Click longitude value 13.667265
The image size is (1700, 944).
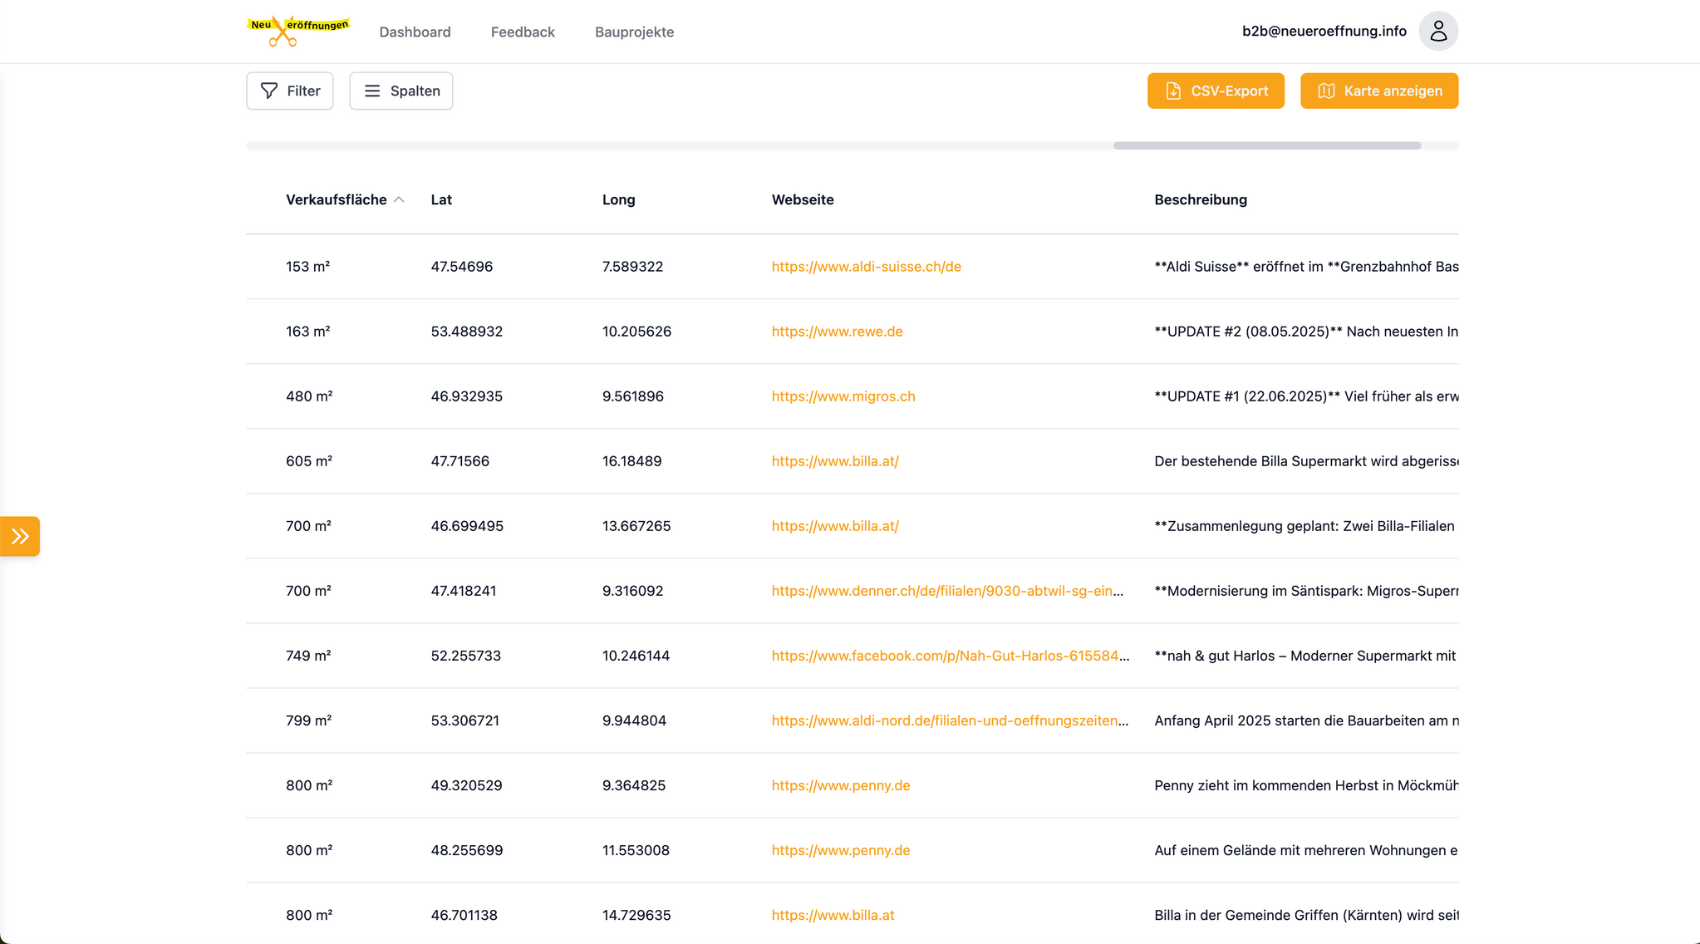pyautogui.click(x=636, y=526)
